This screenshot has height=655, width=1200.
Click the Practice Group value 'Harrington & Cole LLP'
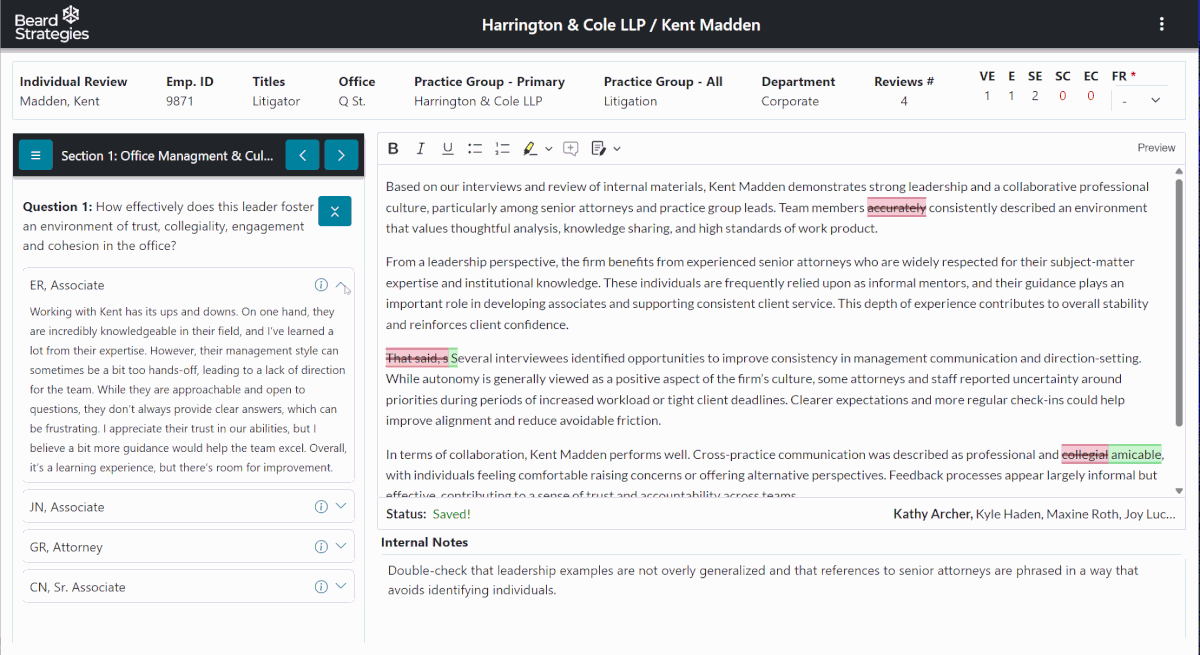point(478,101)
